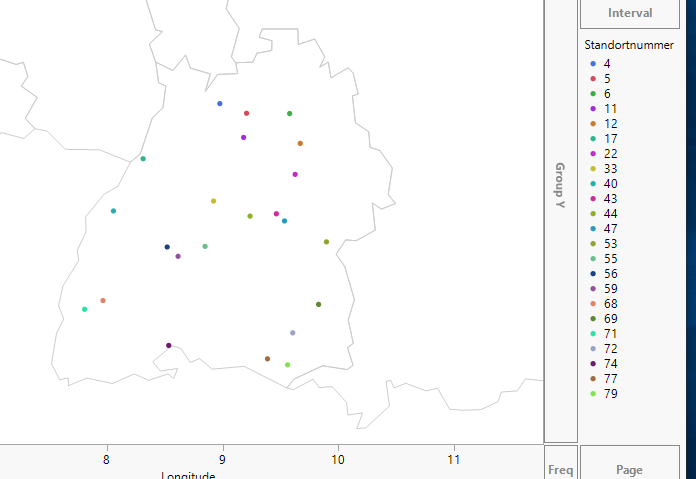Select the magenta Standort 22 map point
The height and width of the screenshot is (479, 696).
click(x=295, y=174)
